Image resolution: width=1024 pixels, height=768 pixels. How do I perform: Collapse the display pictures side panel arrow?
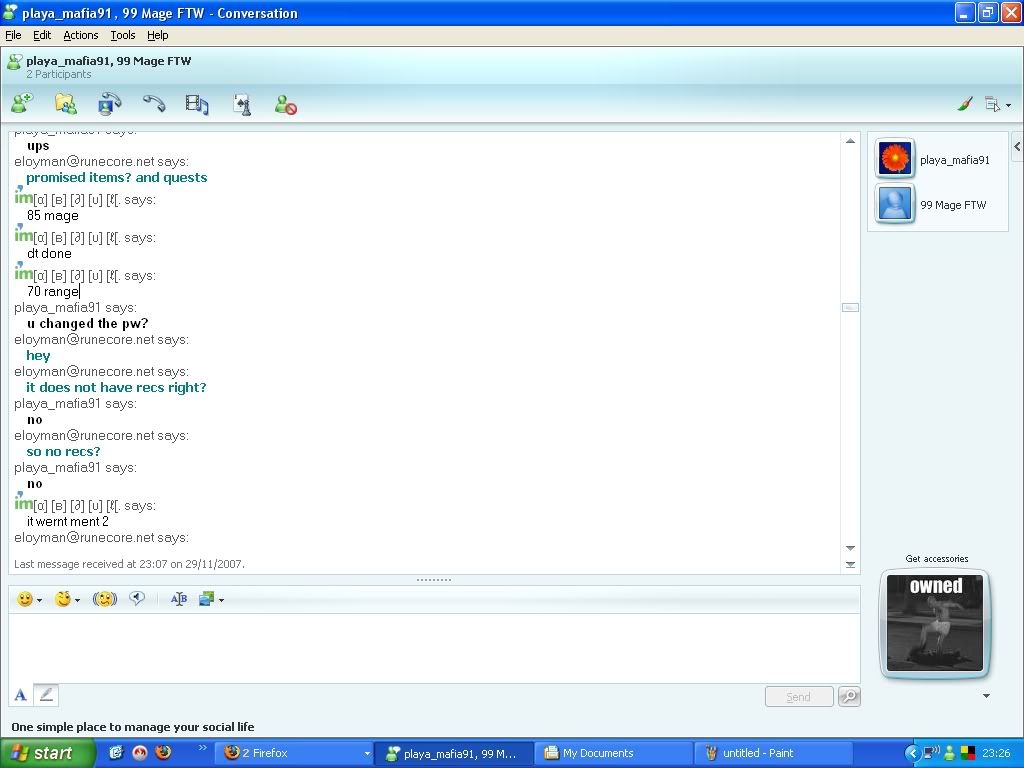(1017, 147)
